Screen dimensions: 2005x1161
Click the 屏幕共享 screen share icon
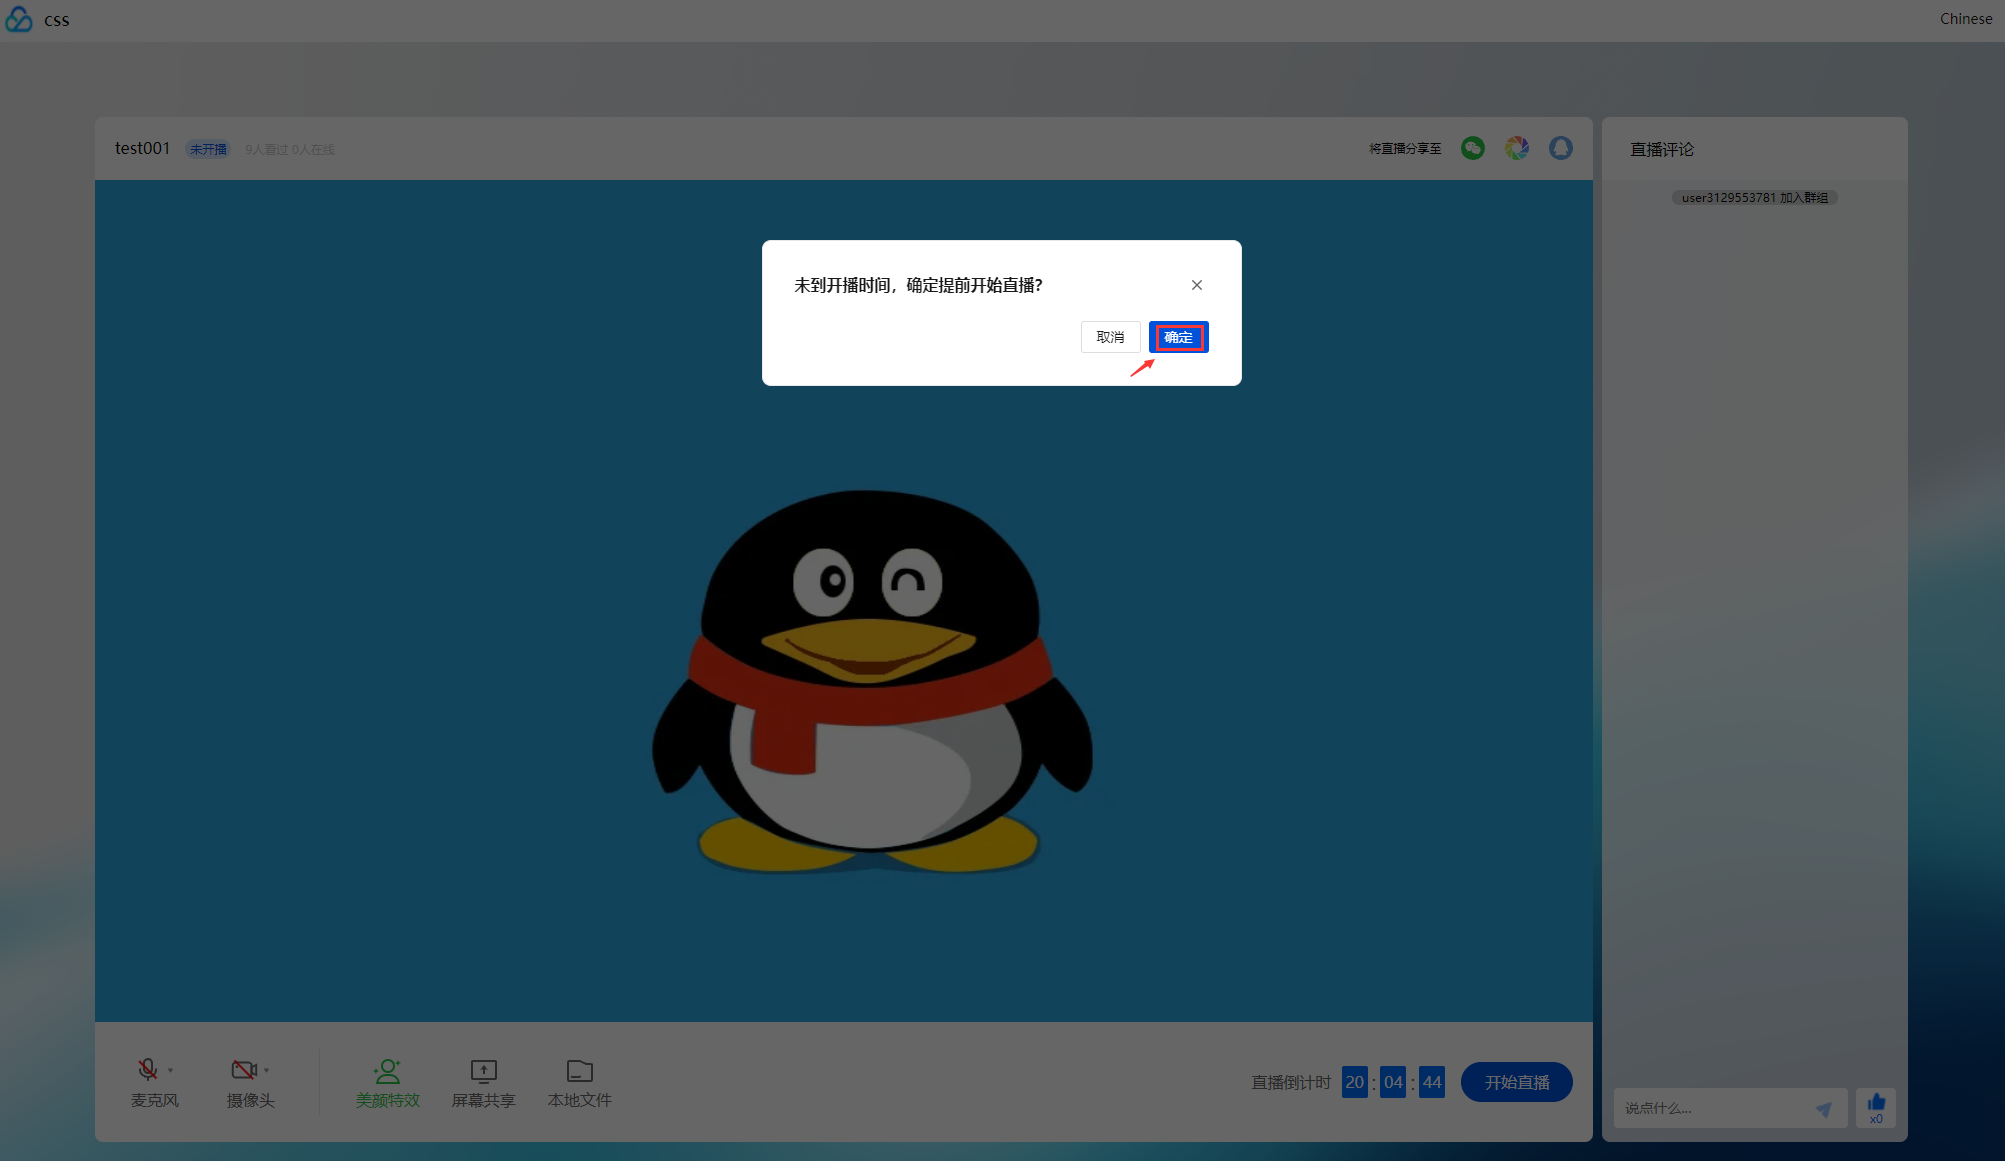tap(483, 1072)
